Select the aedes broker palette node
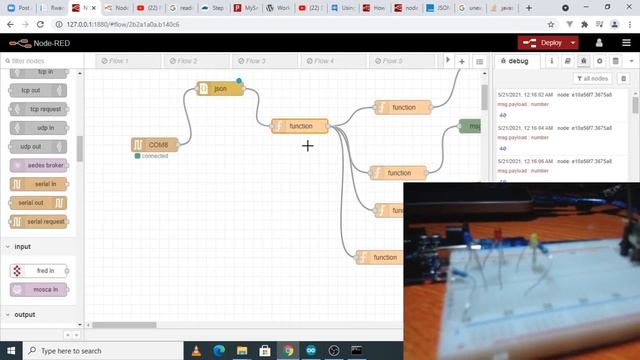Image resolution: width=640 pixels, height=360 pixels. pyautogui.click(x=38, y=165)
